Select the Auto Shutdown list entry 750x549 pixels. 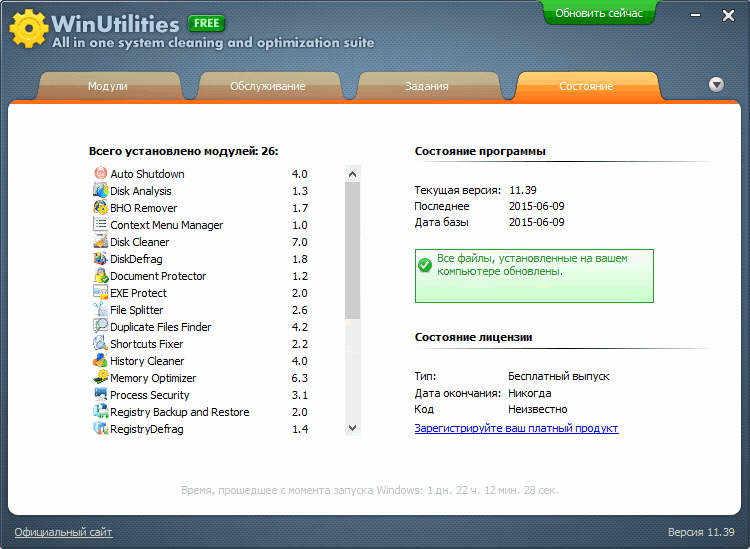tap(201, 174)
